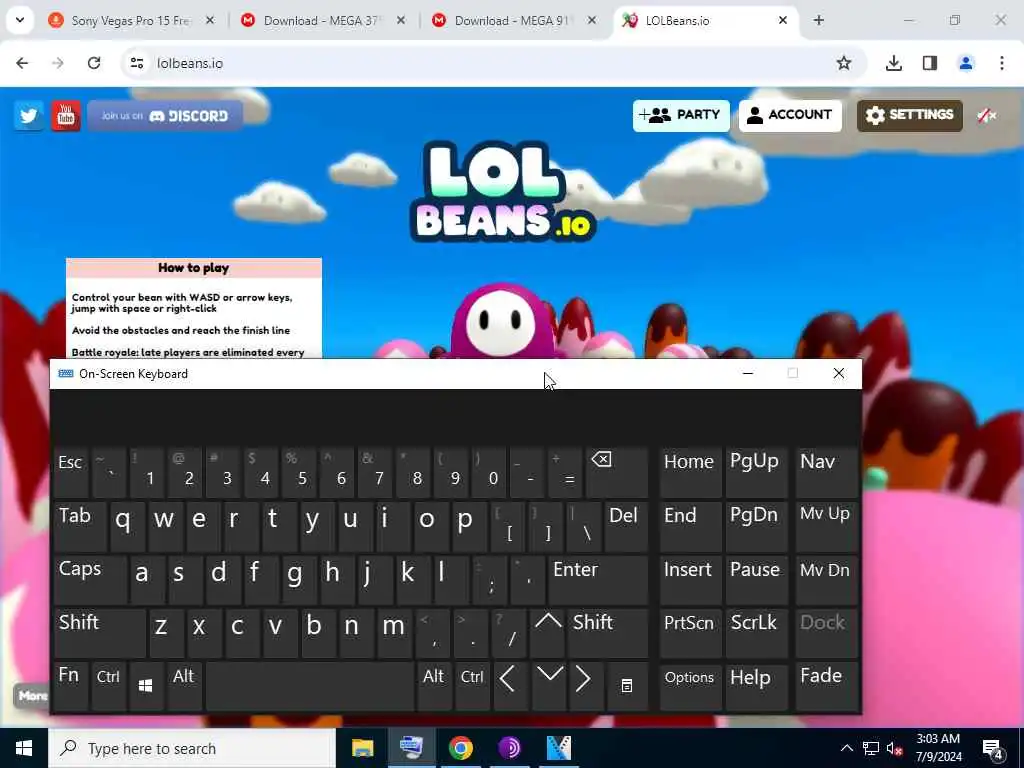Open Chrome side panel icon

click(930, 63)
